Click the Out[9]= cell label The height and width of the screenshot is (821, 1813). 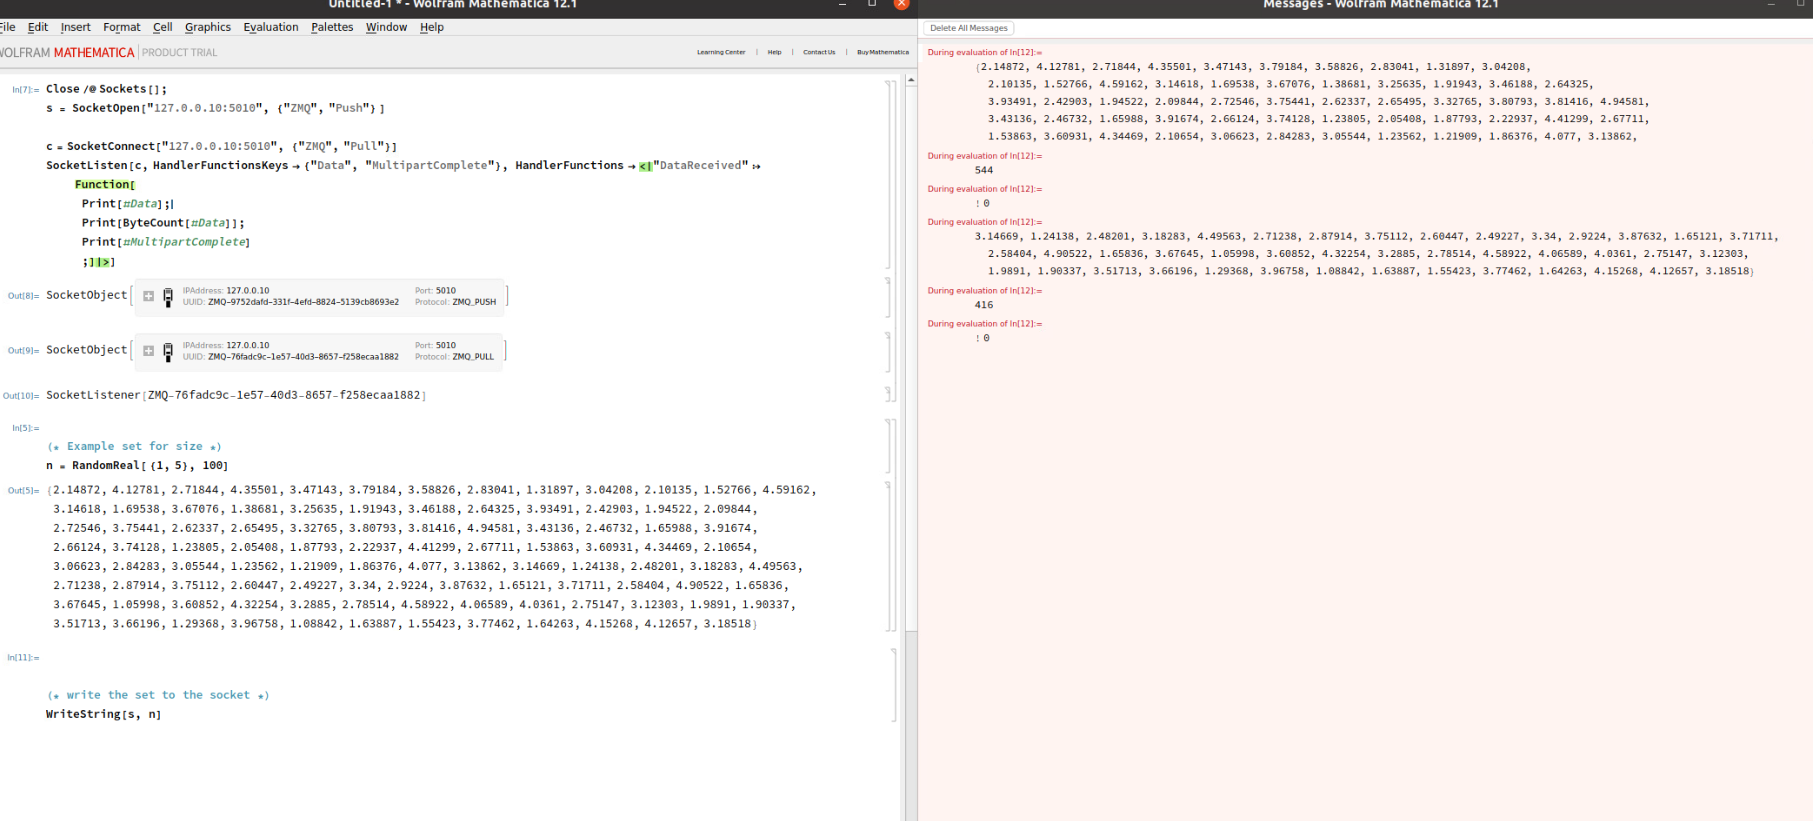[x=22, y=351]
